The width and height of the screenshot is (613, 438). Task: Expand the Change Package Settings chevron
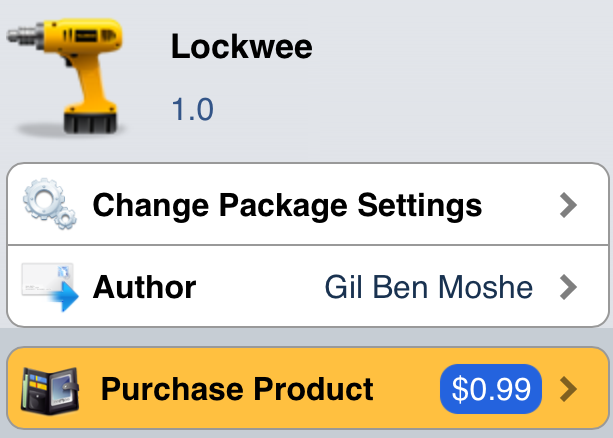click(x=569, y=206)
